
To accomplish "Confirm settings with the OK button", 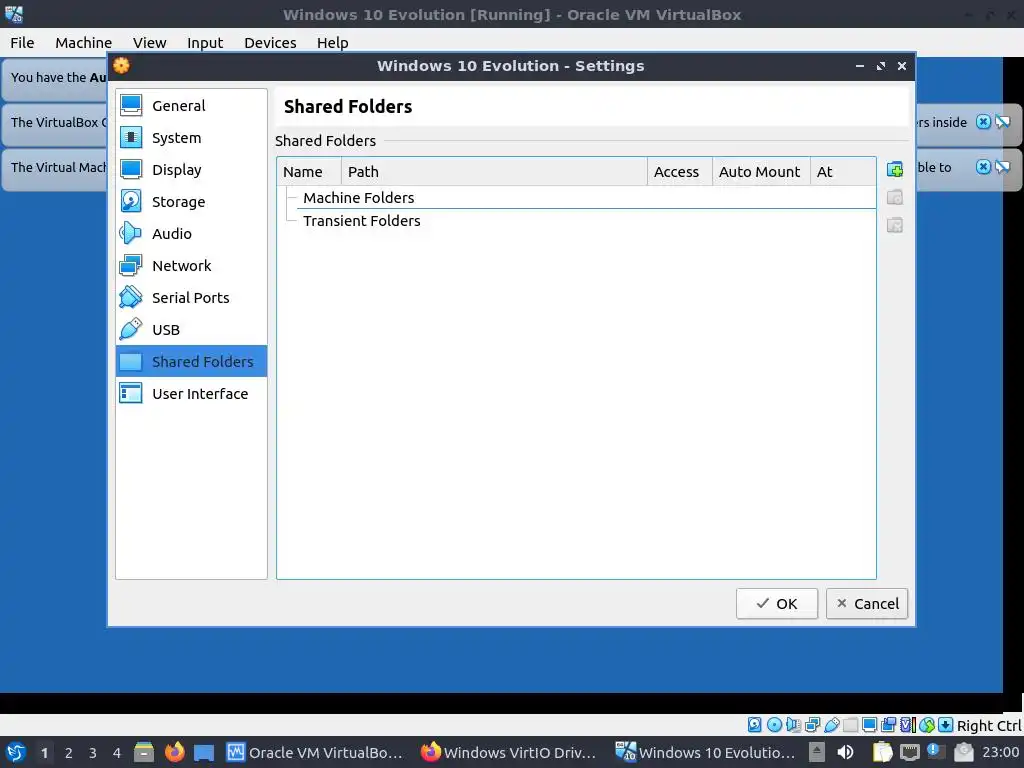I will tap(776, 603).
